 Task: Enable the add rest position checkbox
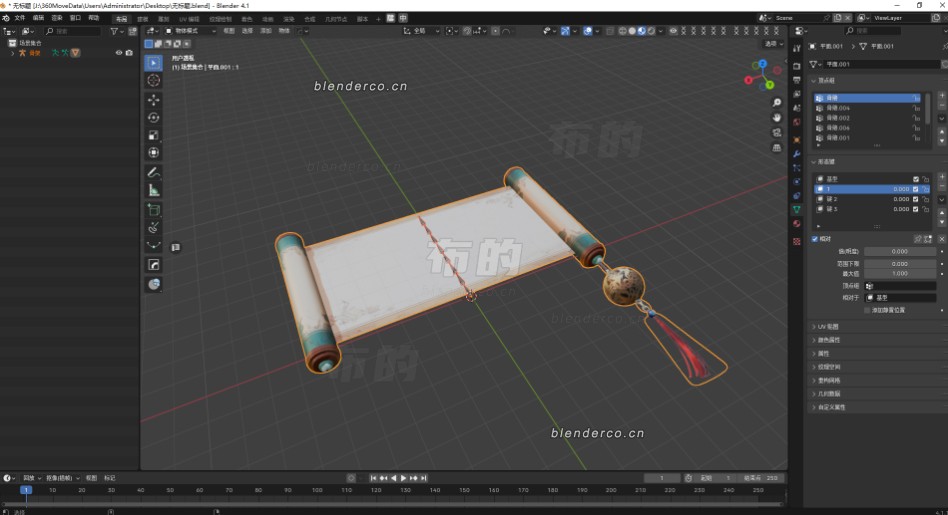(x=867, y=310)
